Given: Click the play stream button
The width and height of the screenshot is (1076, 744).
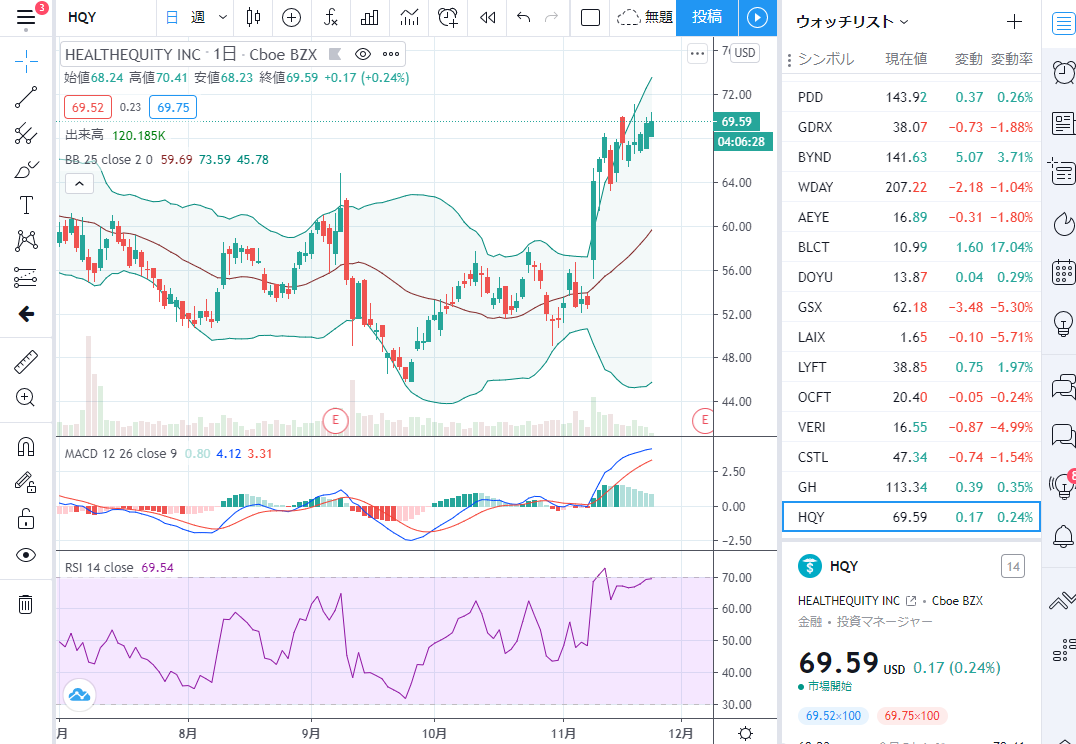Looking at the screenshot, I should tap(758, 18).
